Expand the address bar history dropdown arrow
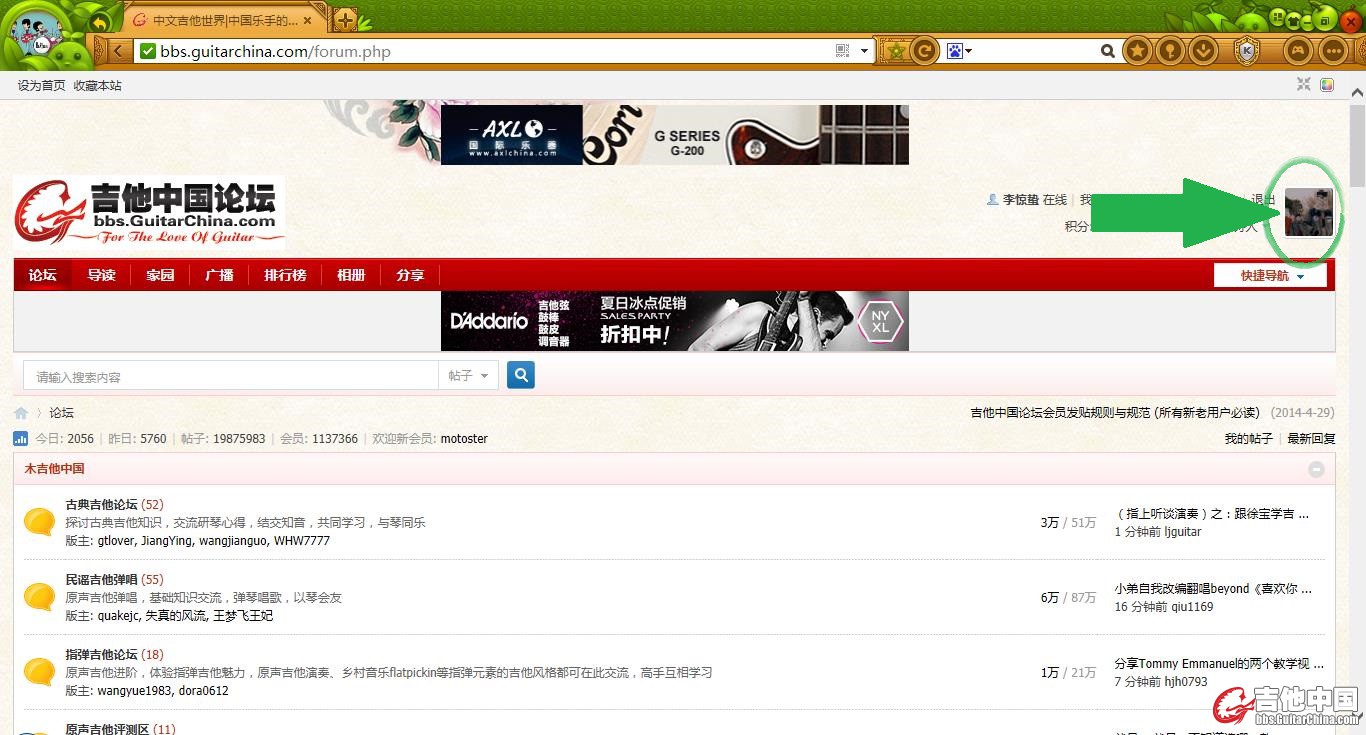The image size is (1366, 735). (865, 51)
